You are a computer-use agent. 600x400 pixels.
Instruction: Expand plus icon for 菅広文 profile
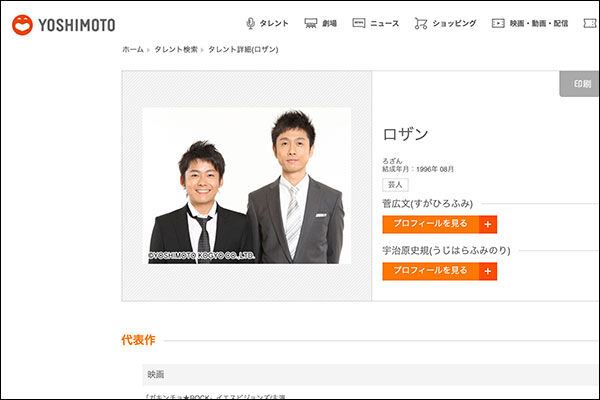point(488,224)
